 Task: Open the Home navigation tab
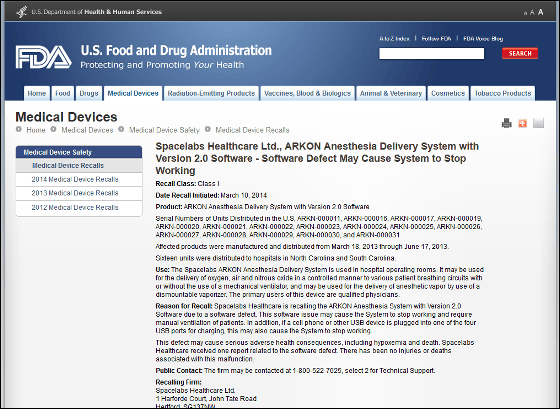click(37, 93)
